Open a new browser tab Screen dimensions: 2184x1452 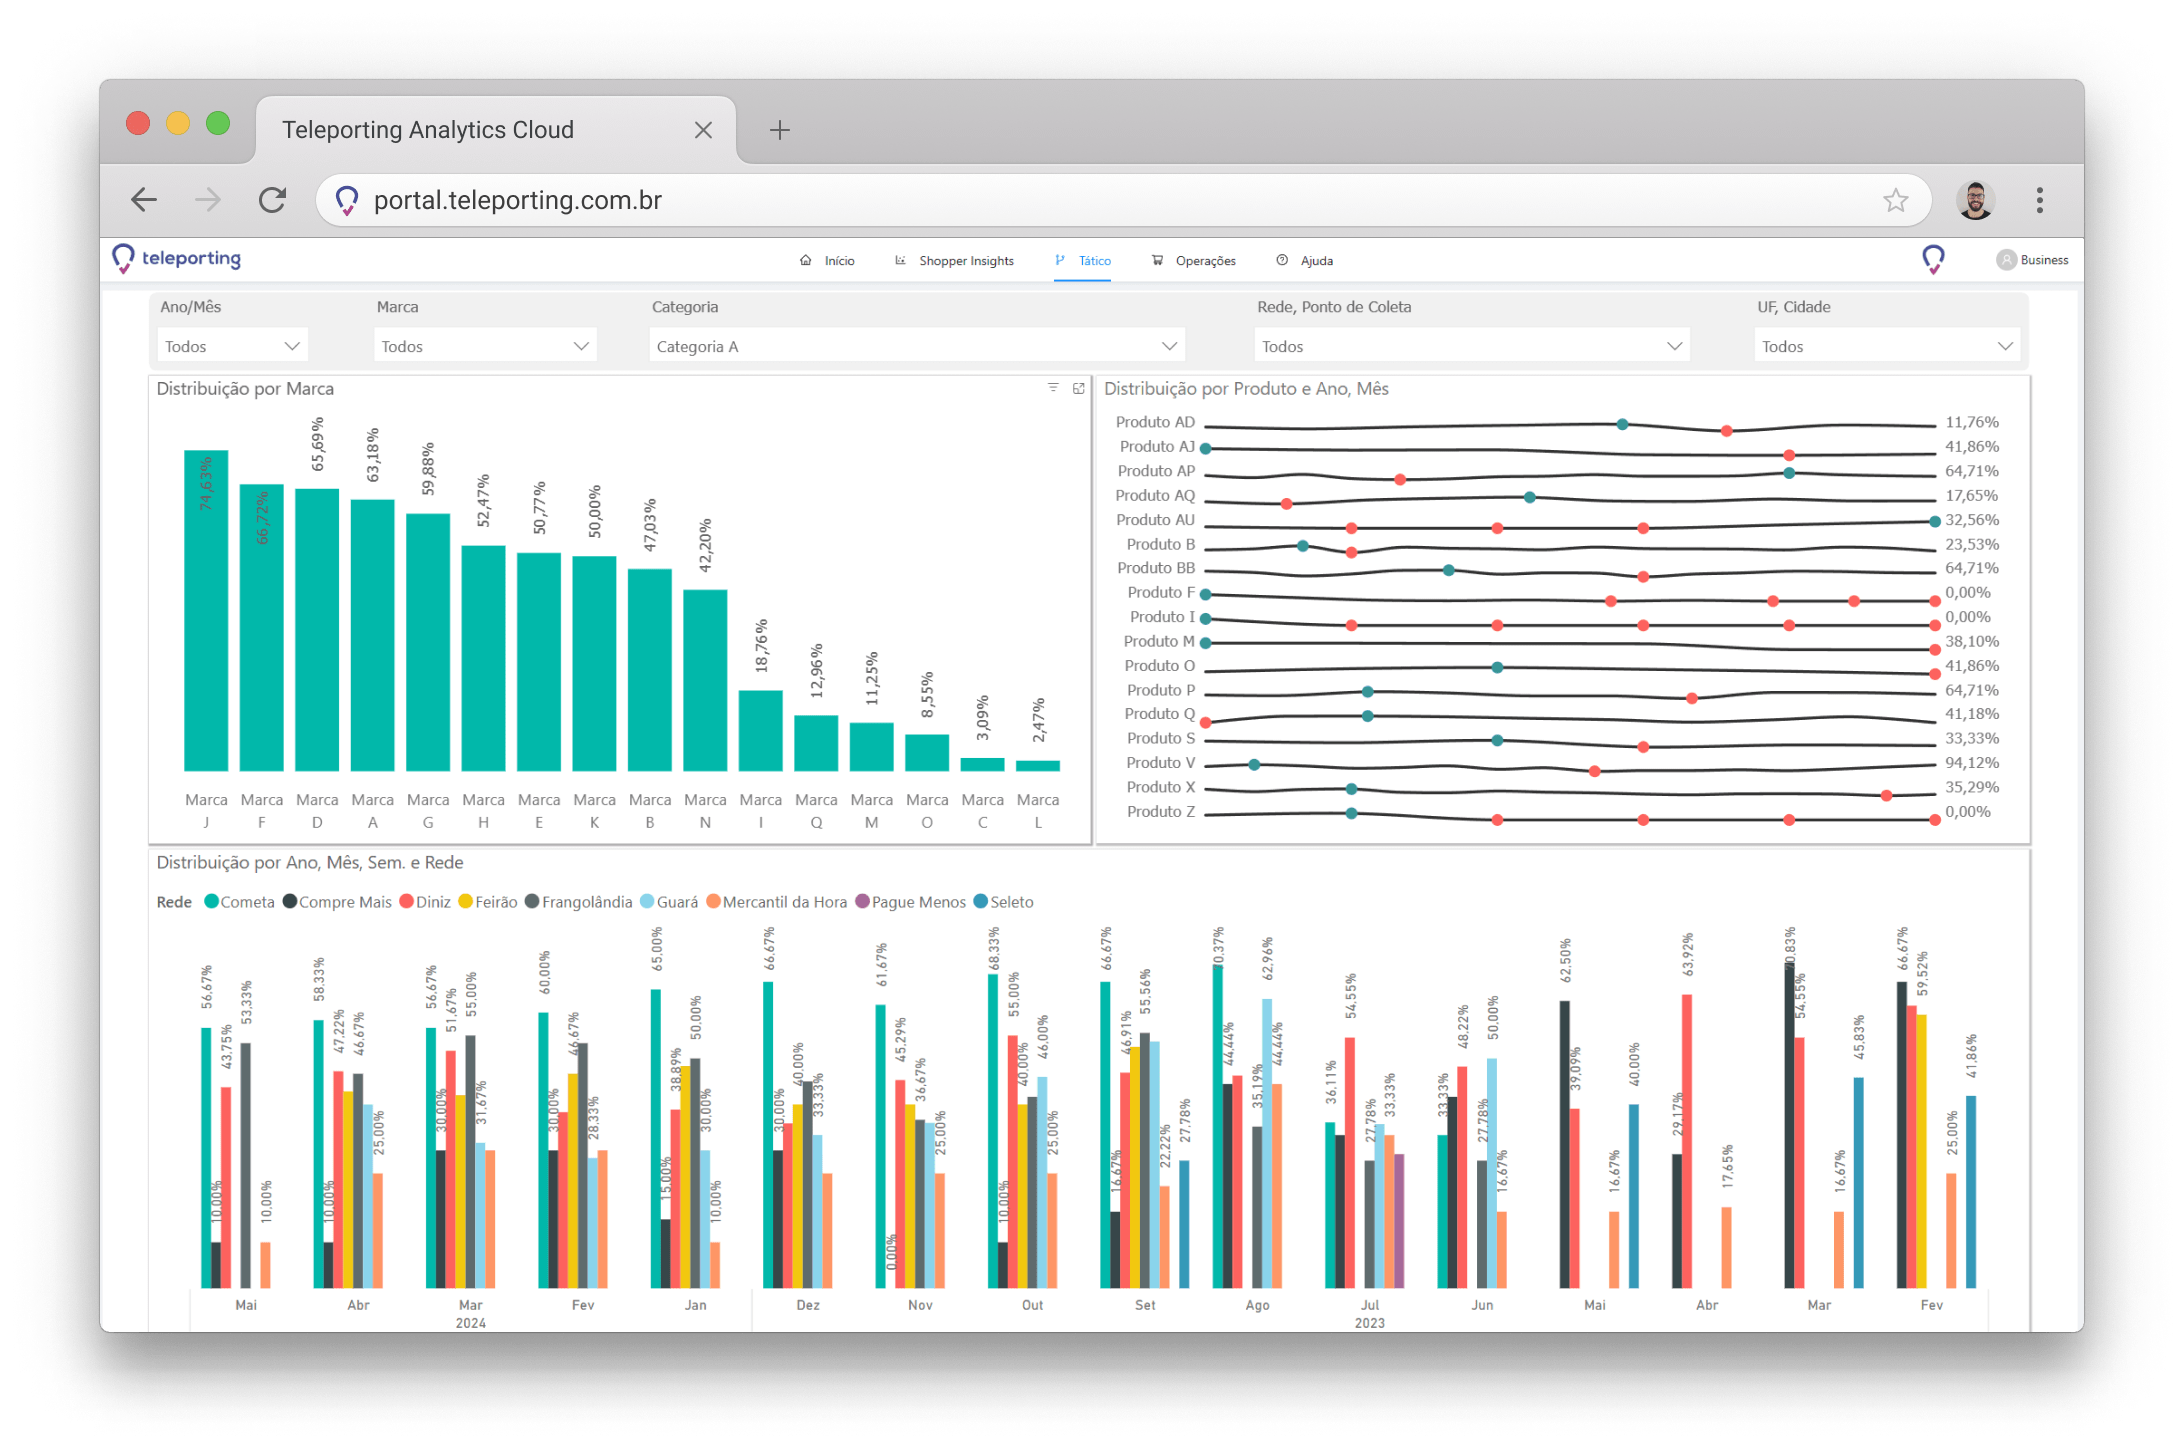point(779,130)
